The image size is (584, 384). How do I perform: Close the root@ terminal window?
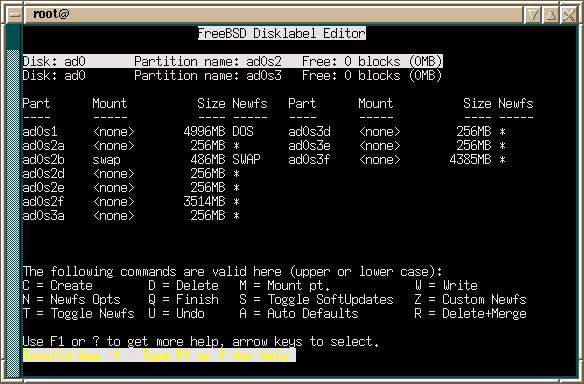click(x=569, y=15)
